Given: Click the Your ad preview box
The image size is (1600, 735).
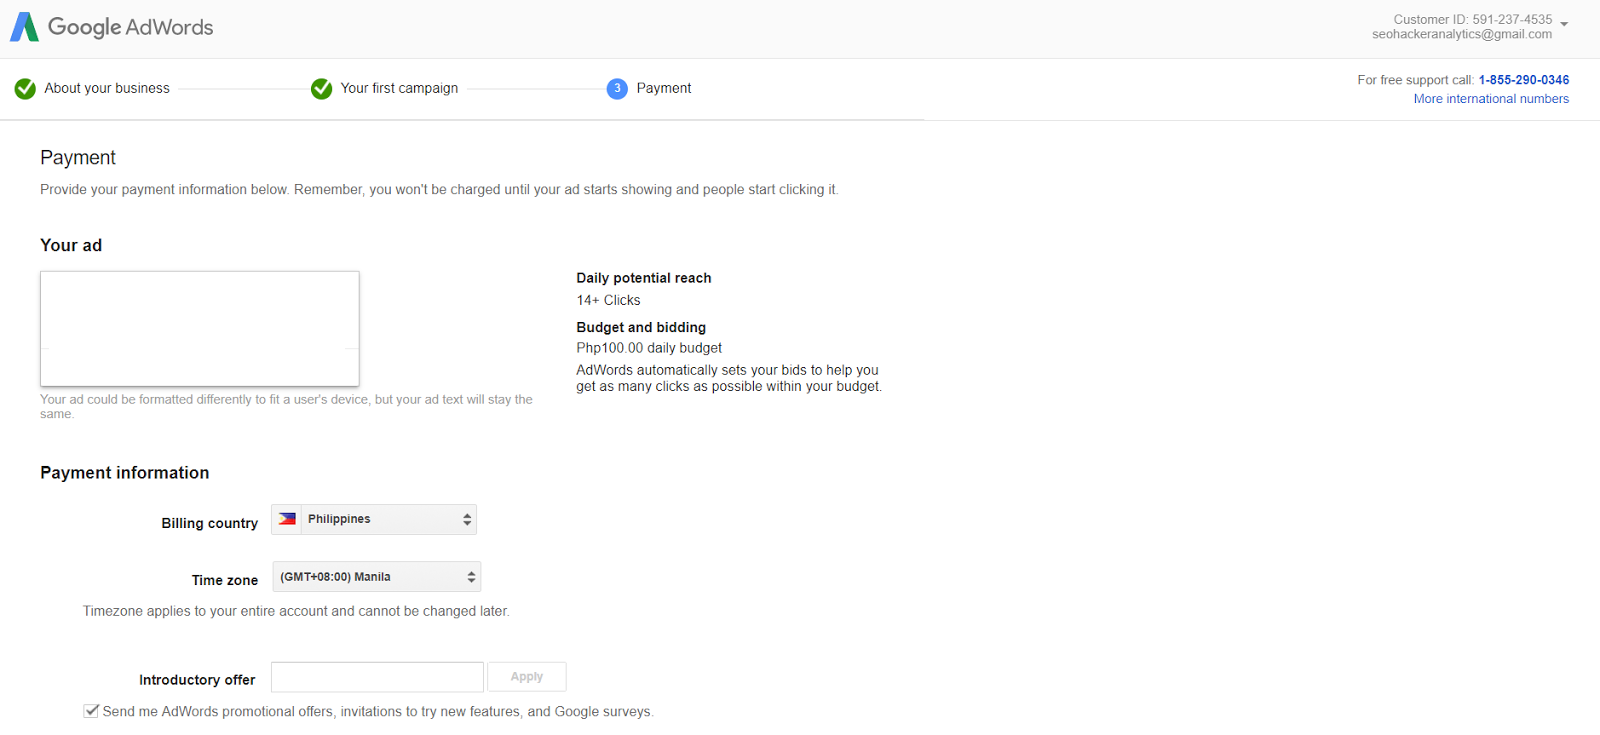Looking at the screenshot, I should 200,328.
